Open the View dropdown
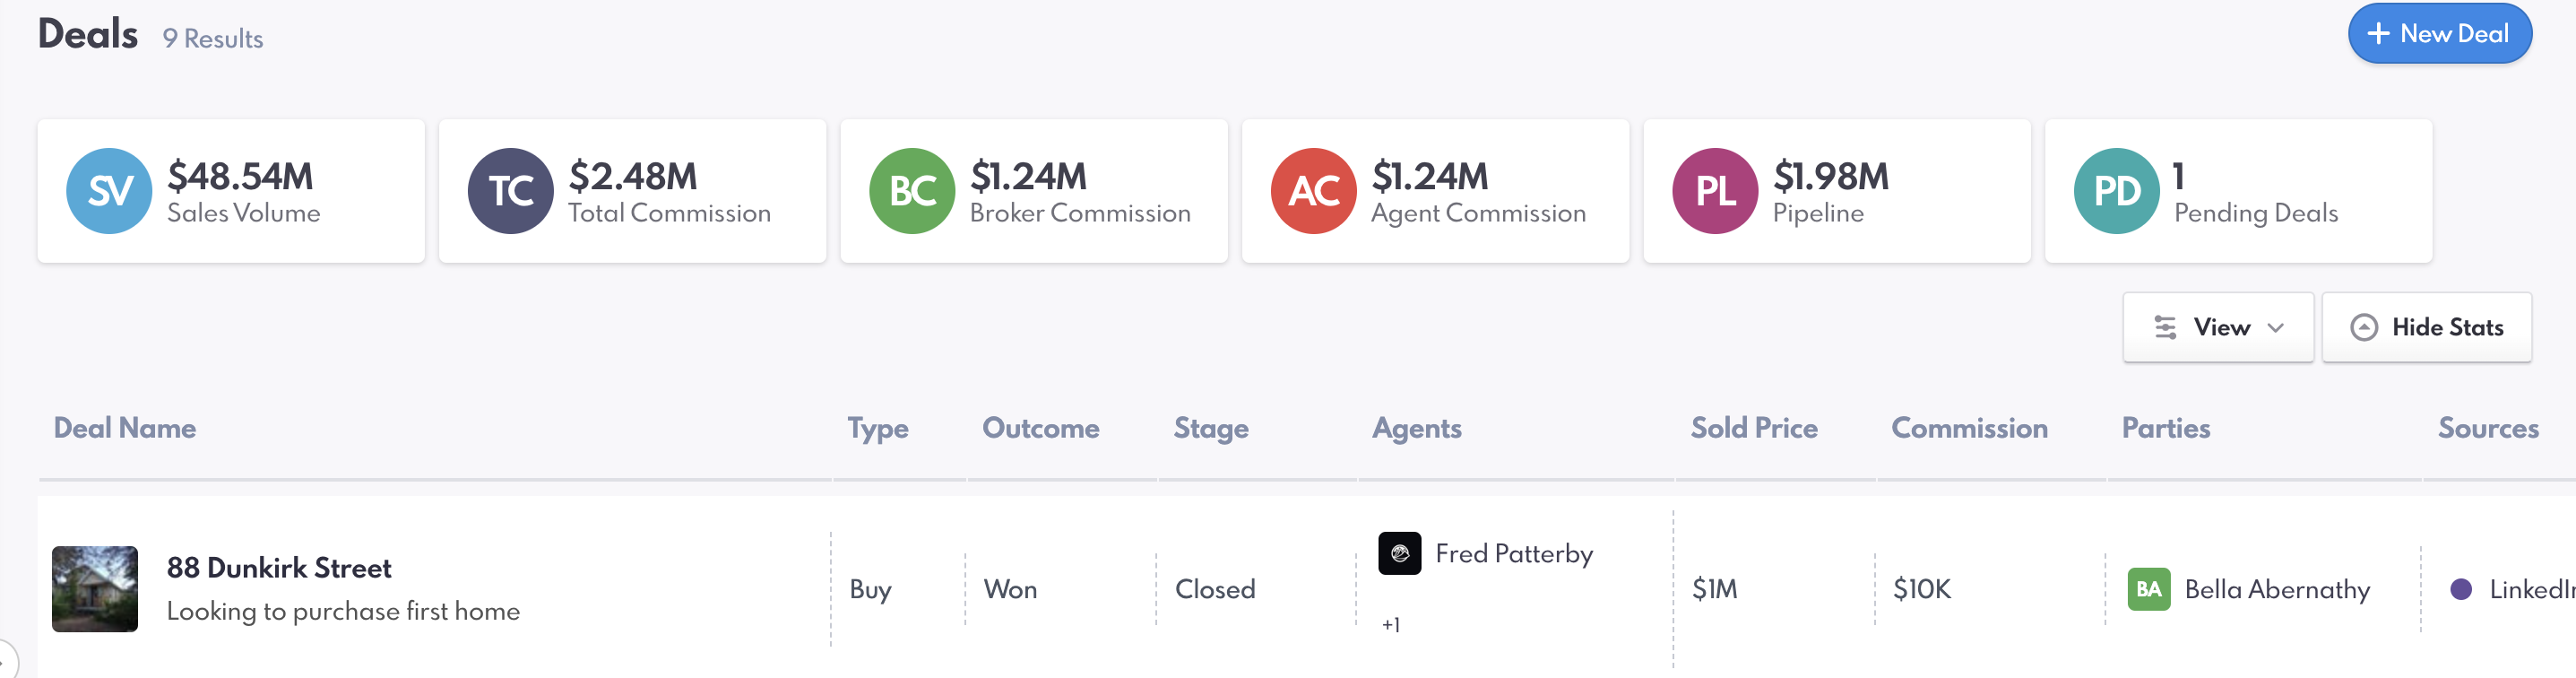Viewport: 2576px width, 678px height. (2217, 327)
